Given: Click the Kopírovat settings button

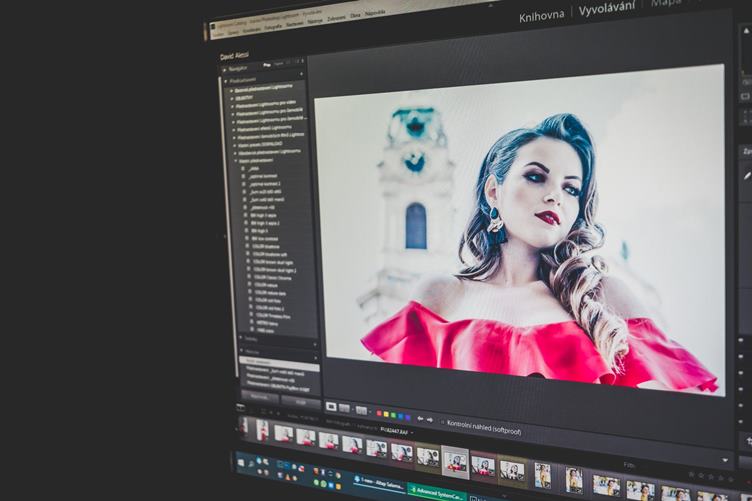Looking at the screenshot, I should 259,396.
